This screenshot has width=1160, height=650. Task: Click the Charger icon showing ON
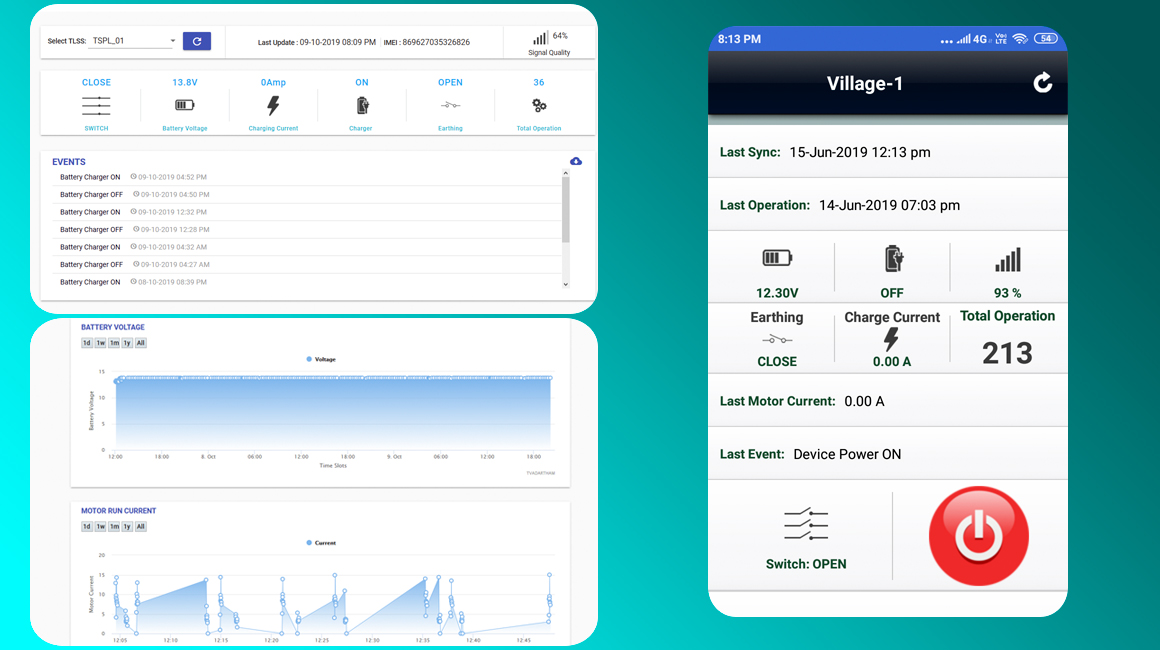[x=362, y=106]
